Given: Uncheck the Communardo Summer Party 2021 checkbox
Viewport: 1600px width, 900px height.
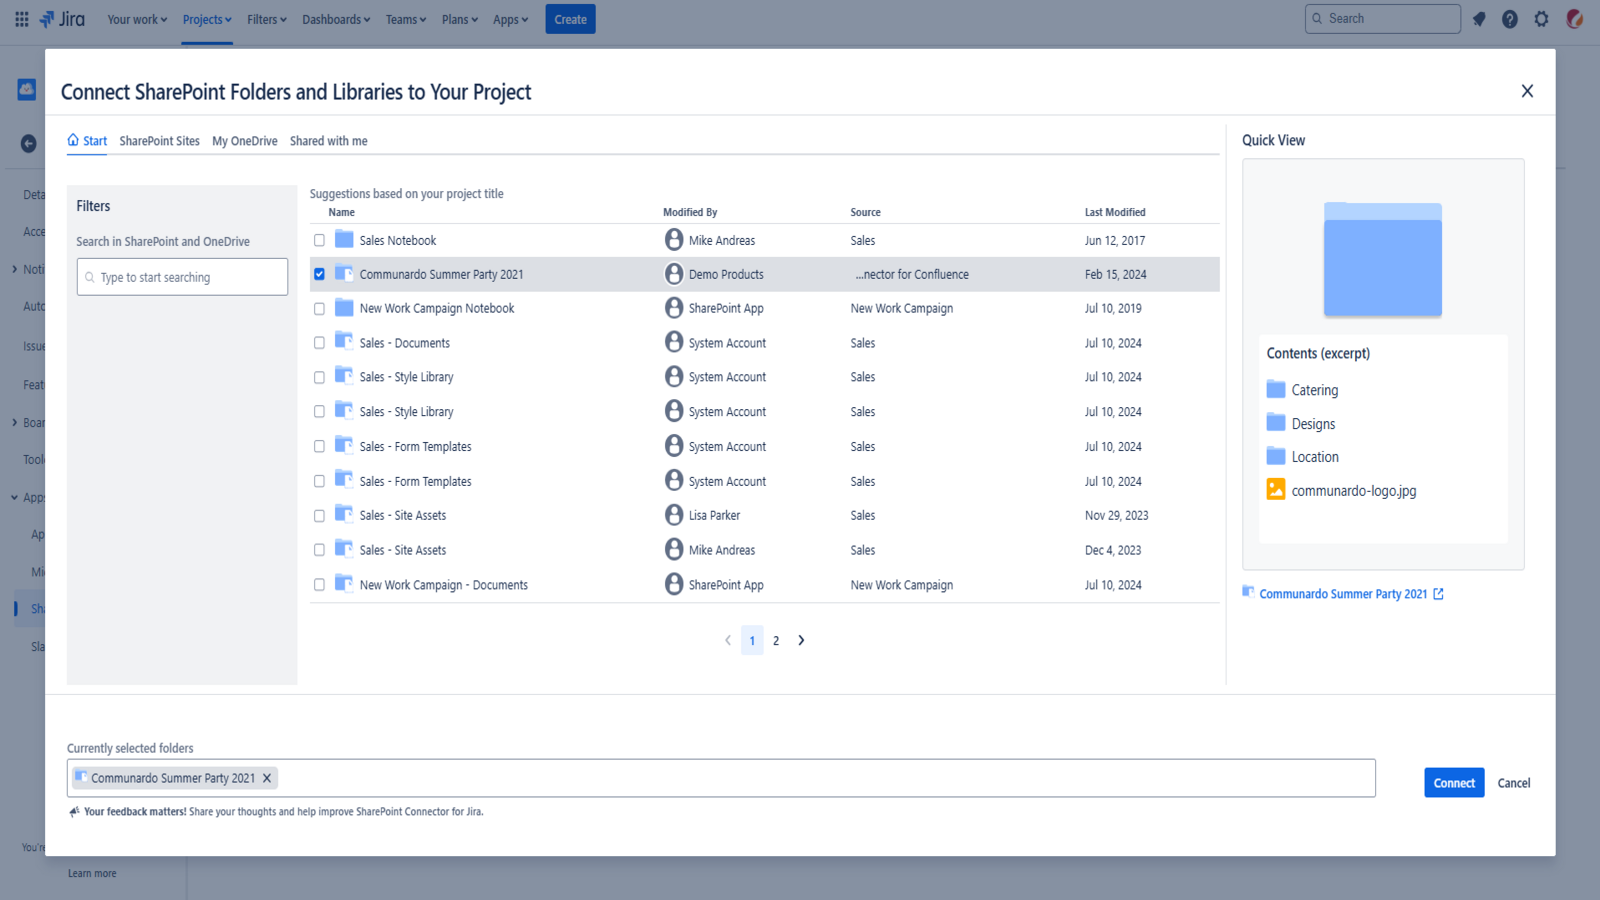Looking at the screenshot, I should point(319,274).
